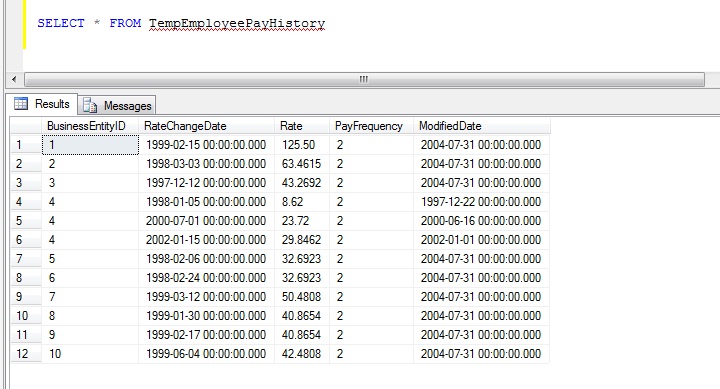720x389 pixels.
Task: Click the horizontal scrollbar left arrow
Action: tap(14, 79)
